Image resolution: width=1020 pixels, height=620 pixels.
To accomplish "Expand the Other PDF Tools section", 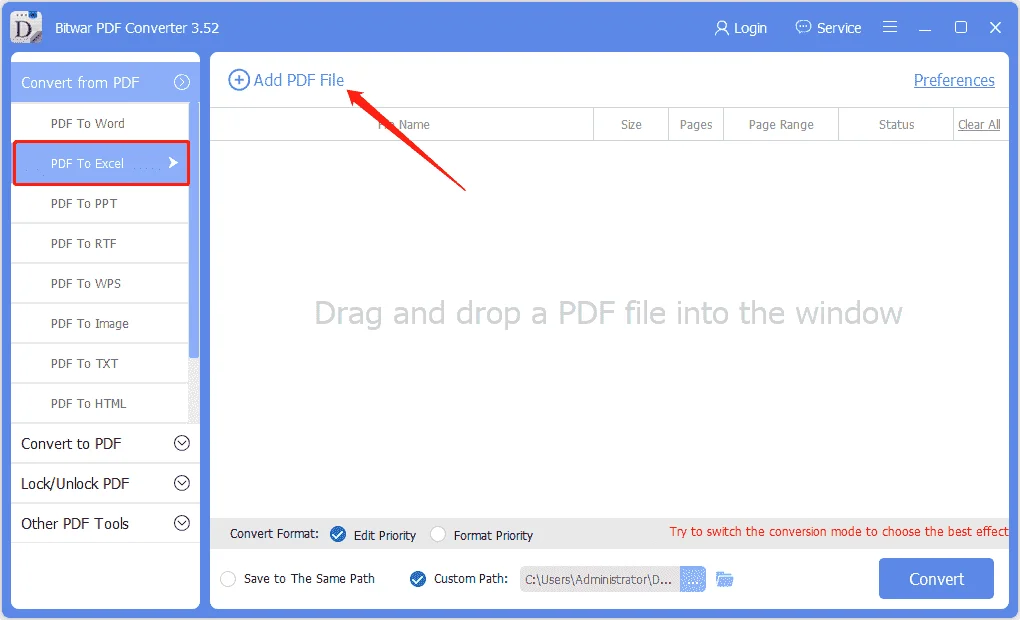I will coord(181,523).
